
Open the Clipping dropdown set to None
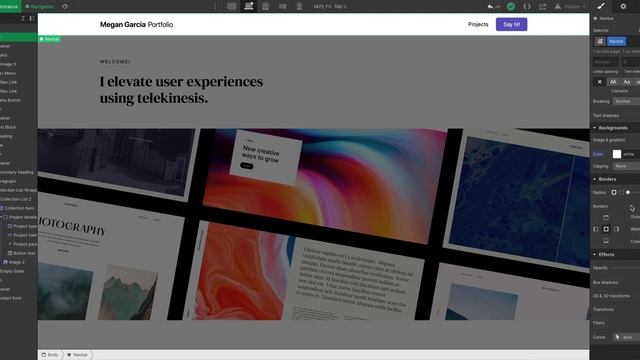(627, 166)
